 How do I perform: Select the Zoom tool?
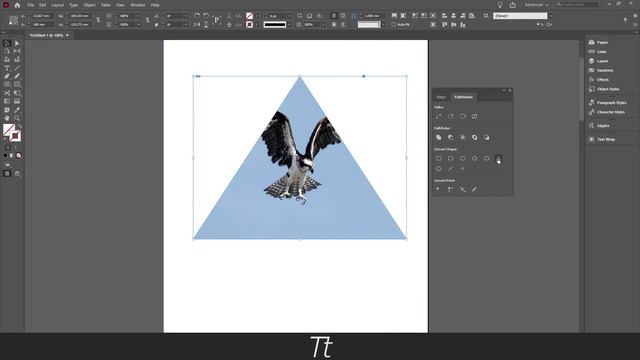tap(17, 118)
